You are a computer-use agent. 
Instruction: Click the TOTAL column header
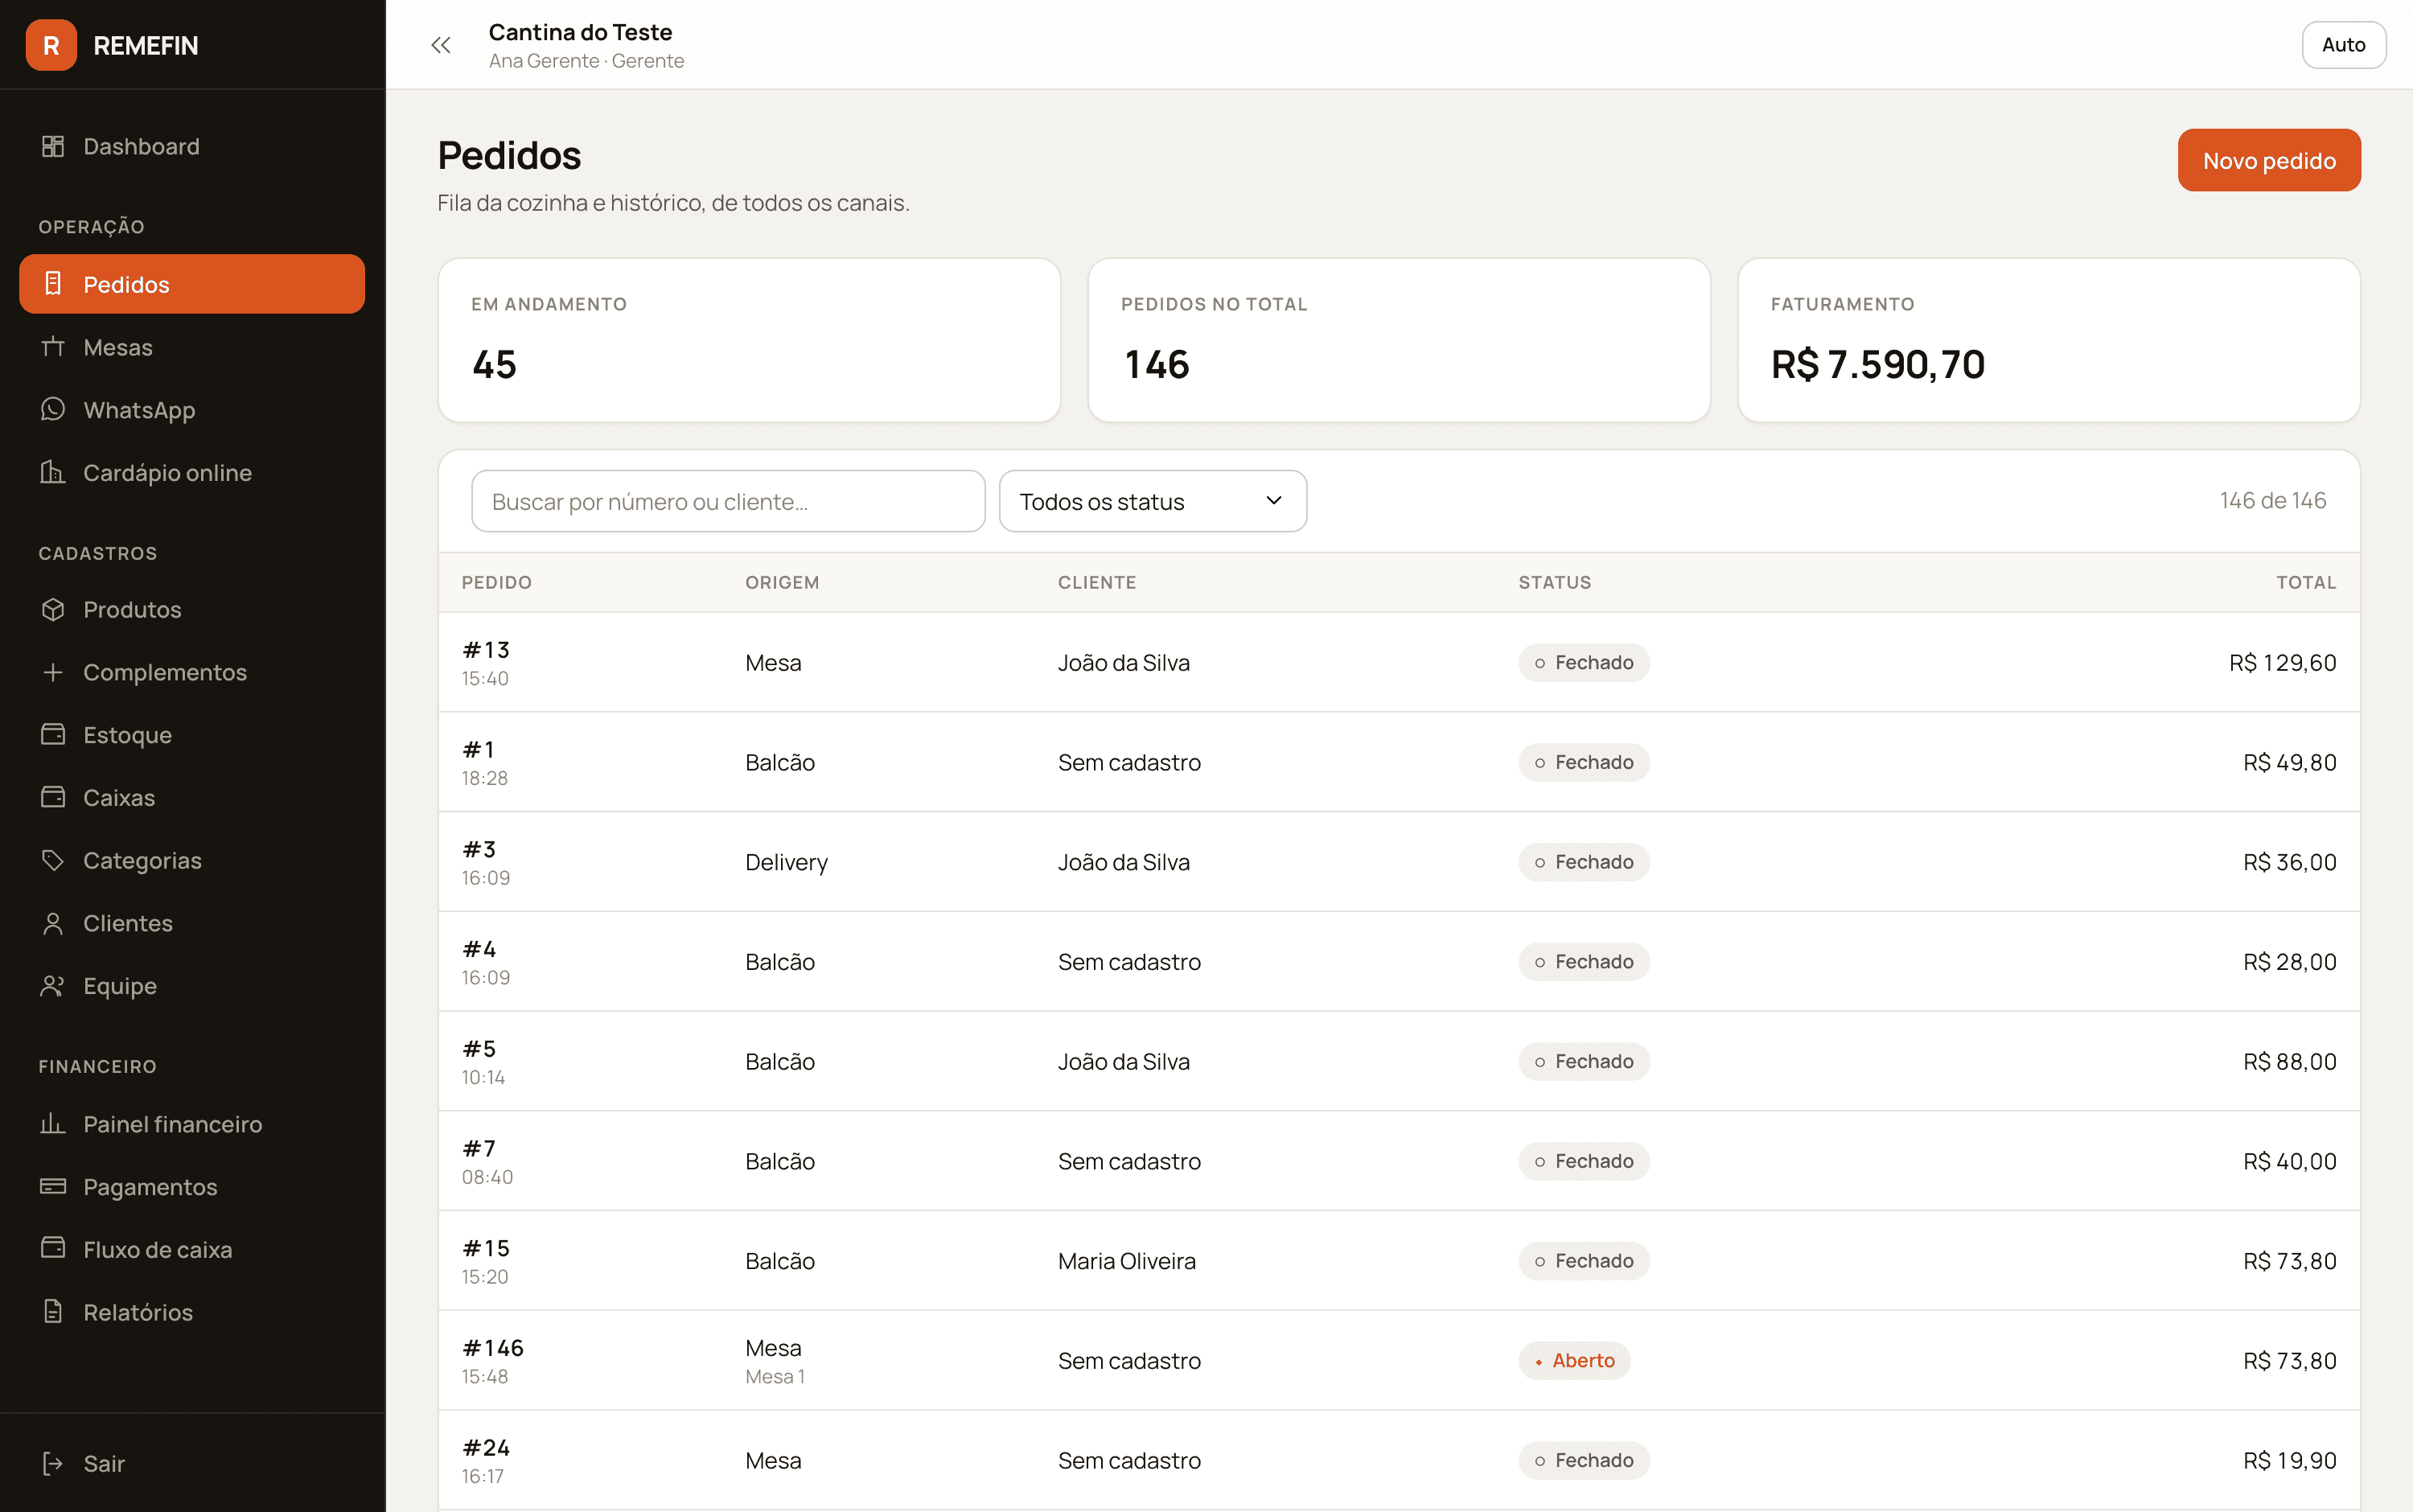coord(2306,582)
